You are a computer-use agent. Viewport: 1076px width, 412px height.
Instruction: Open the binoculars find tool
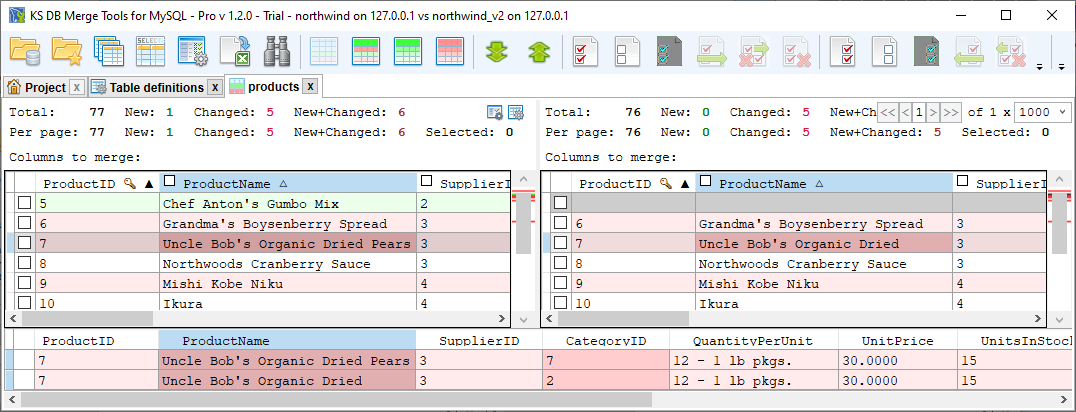276,52
